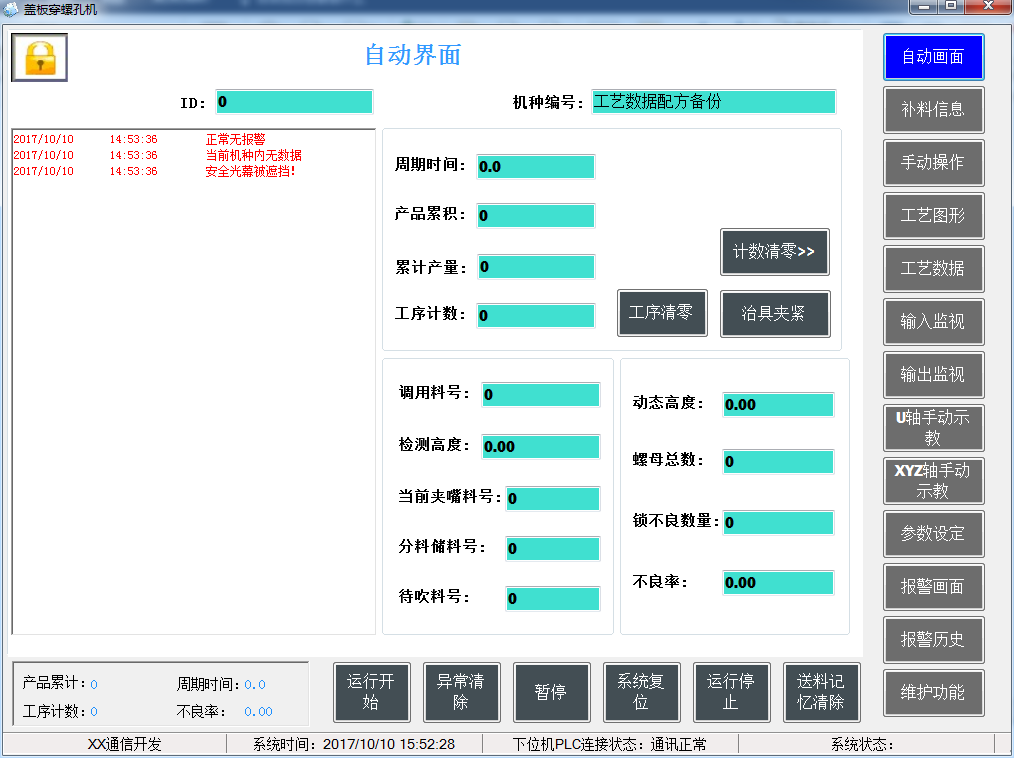Activate the 治具夹紧 fixture clamp

tap(775, 313)
